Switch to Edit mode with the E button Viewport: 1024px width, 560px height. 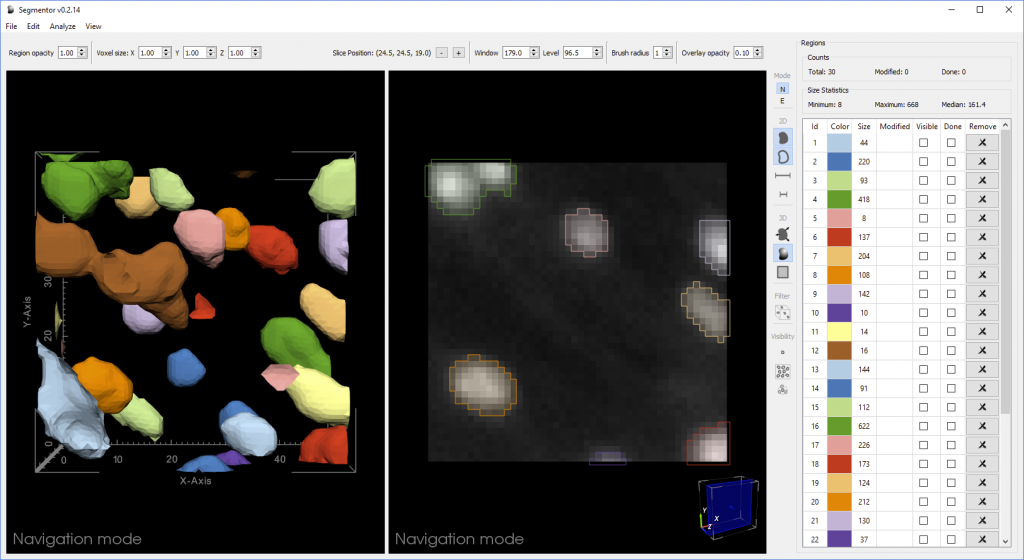[782, 101]
